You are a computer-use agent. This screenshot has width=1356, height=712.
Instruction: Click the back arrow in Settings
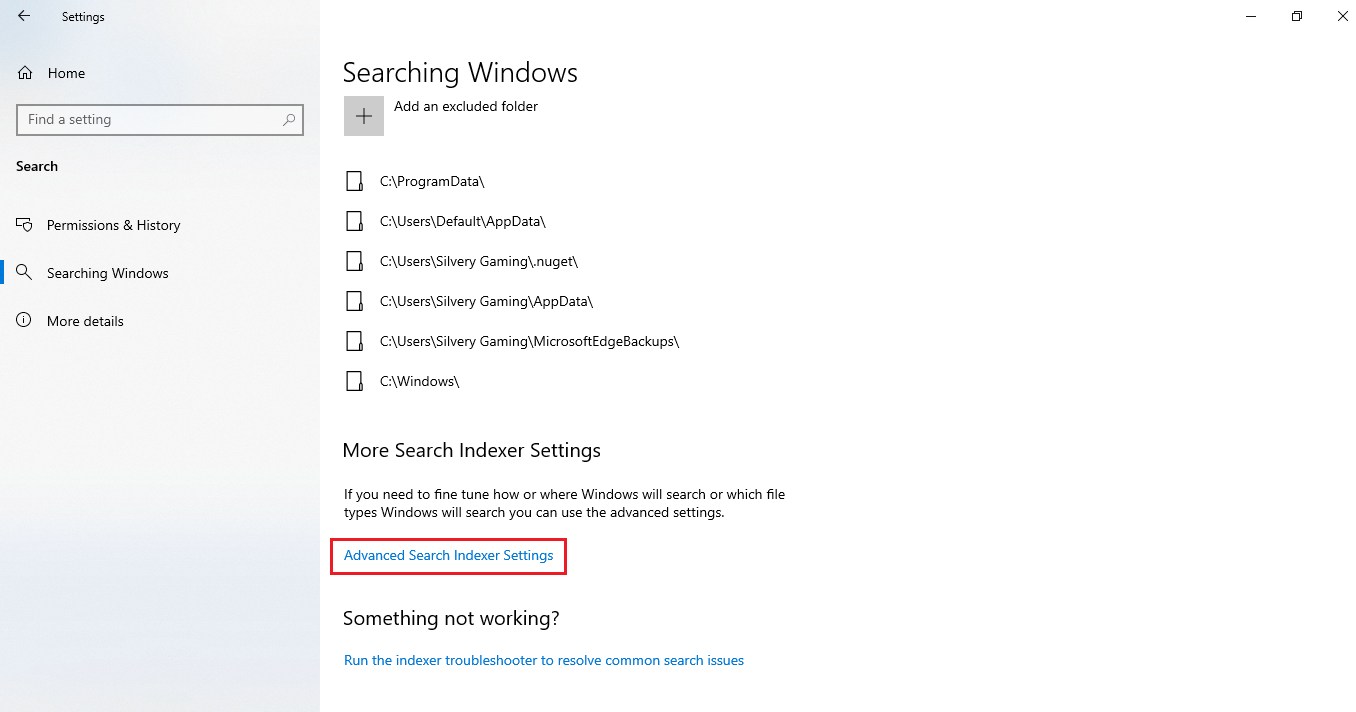(24, 16)
